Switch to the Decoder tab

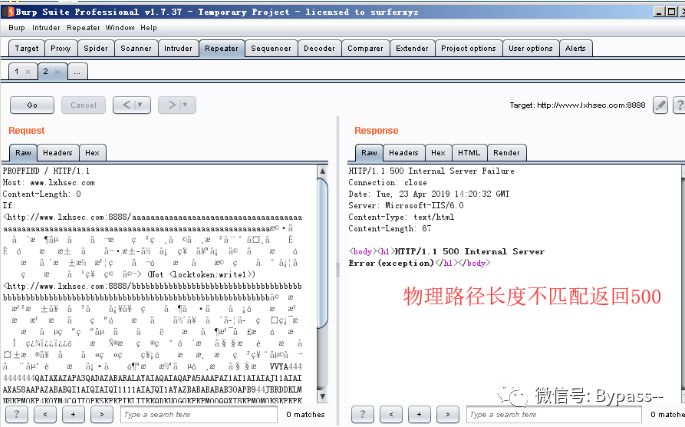(x=319, y=49)
